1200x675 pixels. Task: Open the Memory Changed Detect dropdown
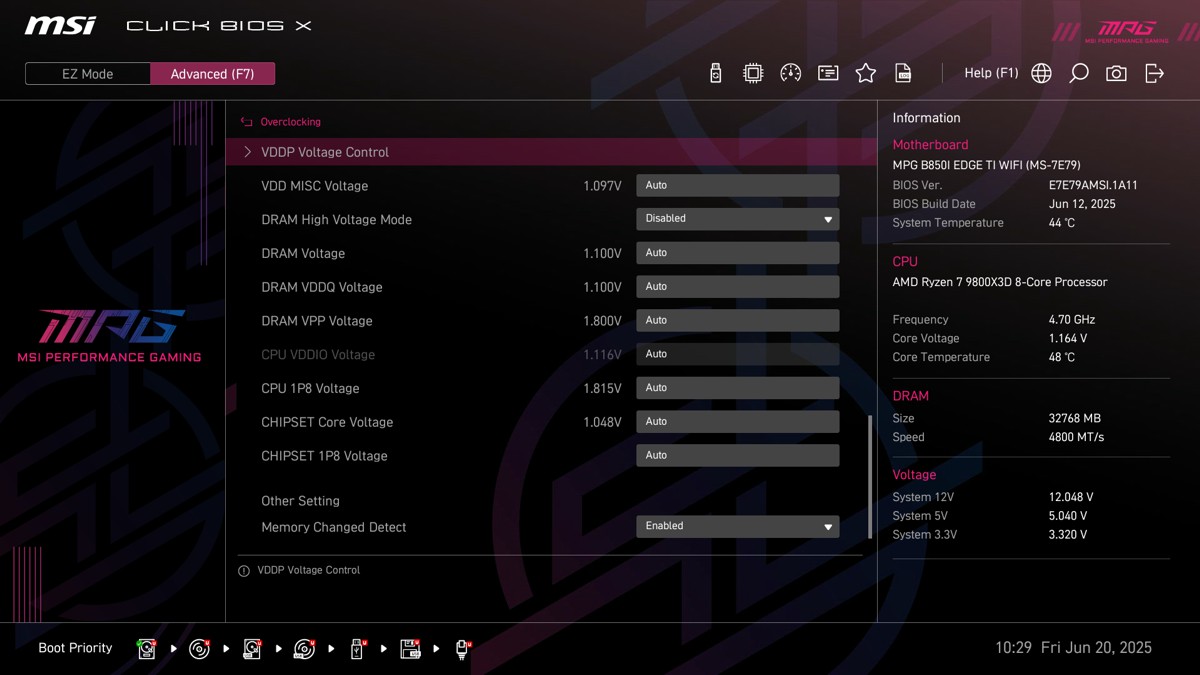738,526
